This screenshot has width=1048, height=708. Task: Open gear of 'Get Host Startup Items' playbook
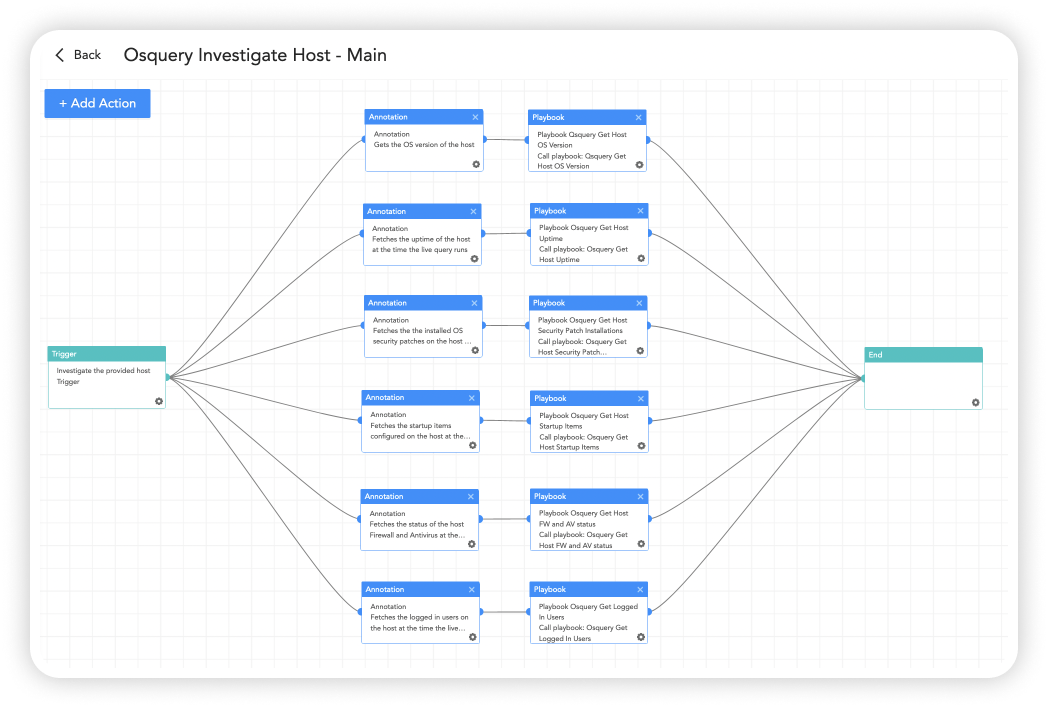(641, 446)
